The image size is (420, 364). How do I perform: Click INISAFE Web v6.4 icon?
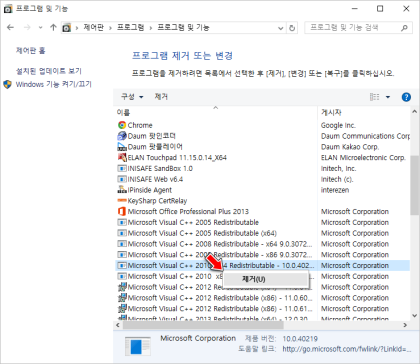(x=122, y=179)
